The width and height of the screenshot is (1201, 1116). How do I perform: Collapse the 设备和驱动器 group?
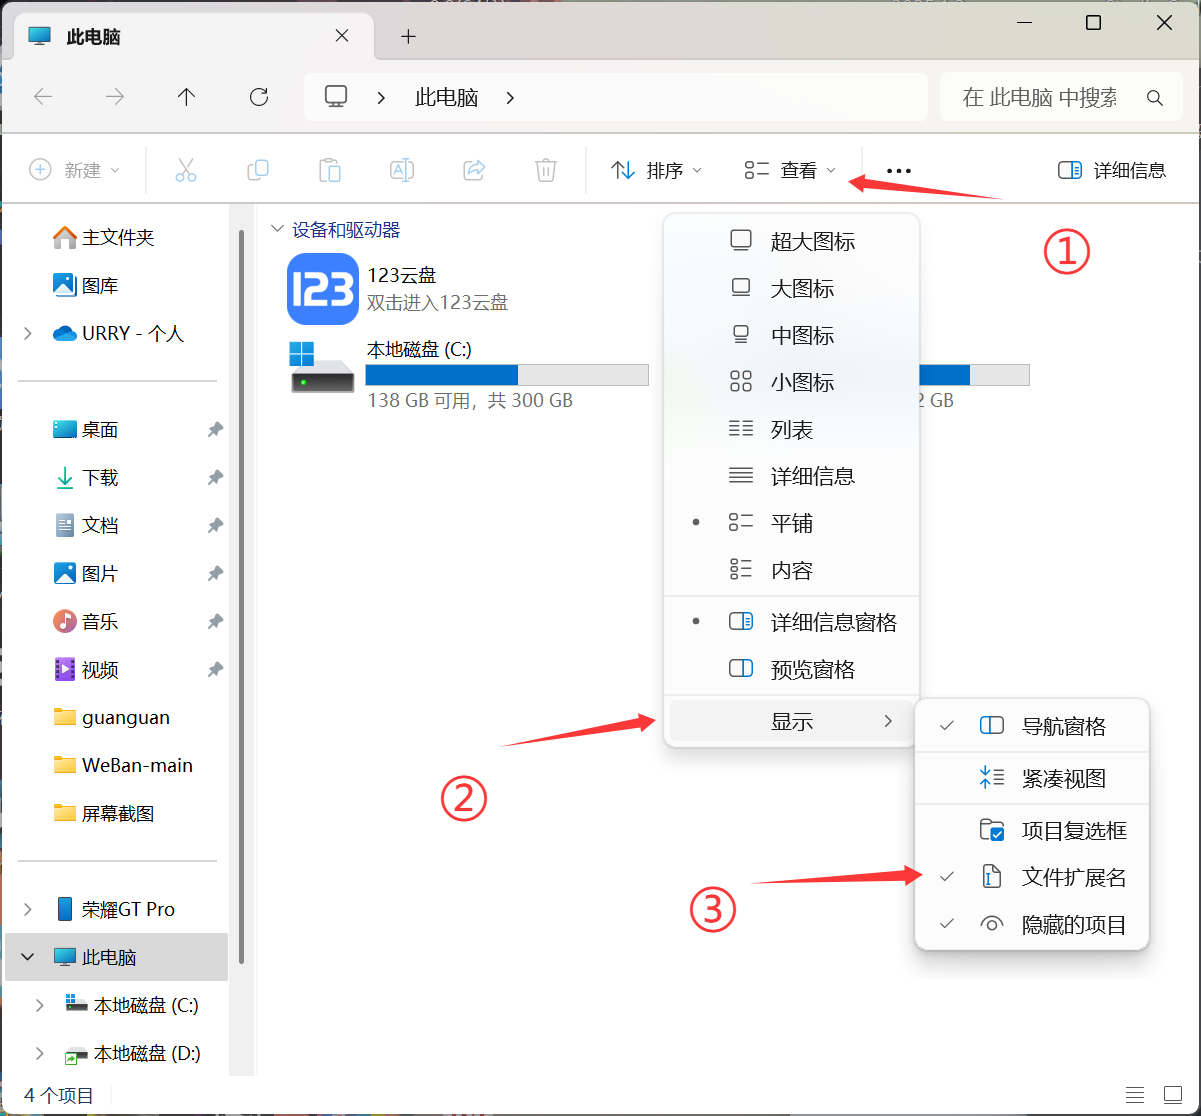tap(277, 230)
